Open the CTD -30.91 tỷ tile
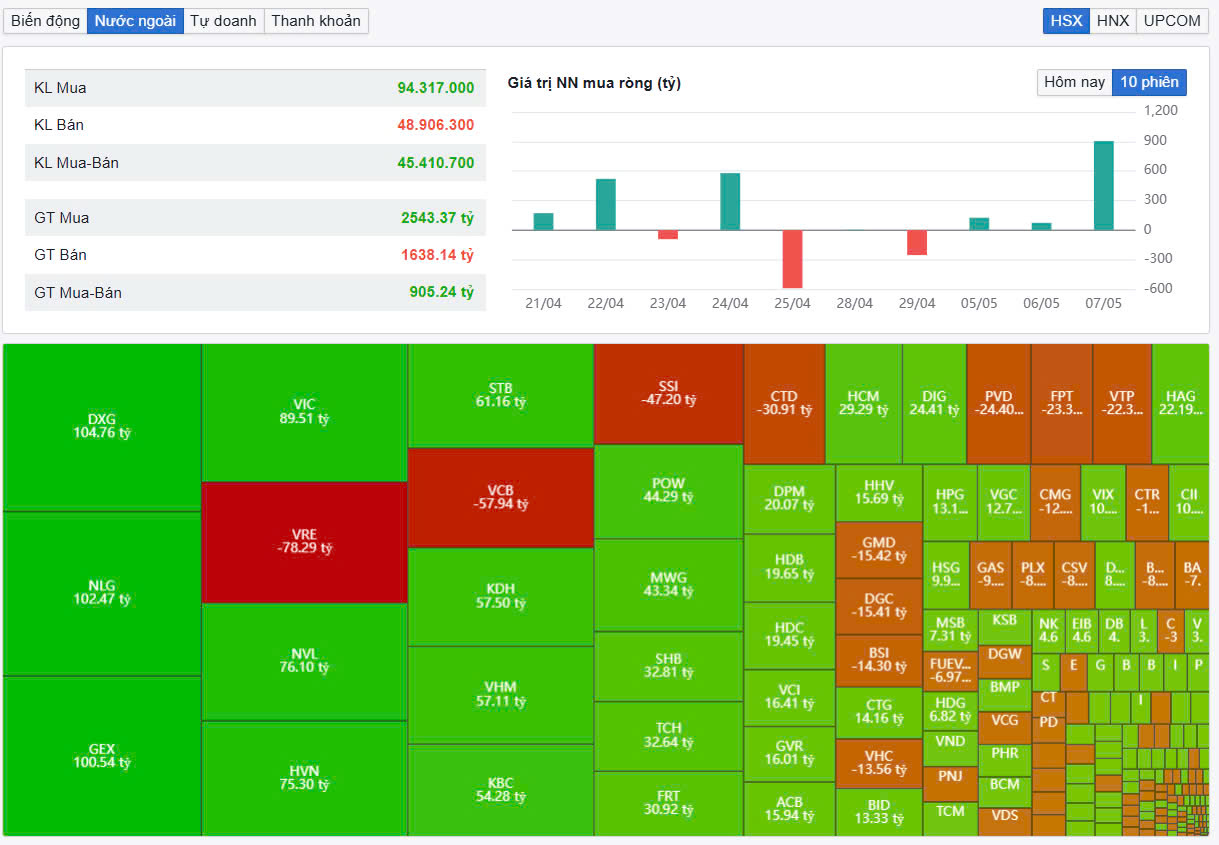Viewport: 1219px width, 845px height. pyautogui.click(x=784, y=404)
